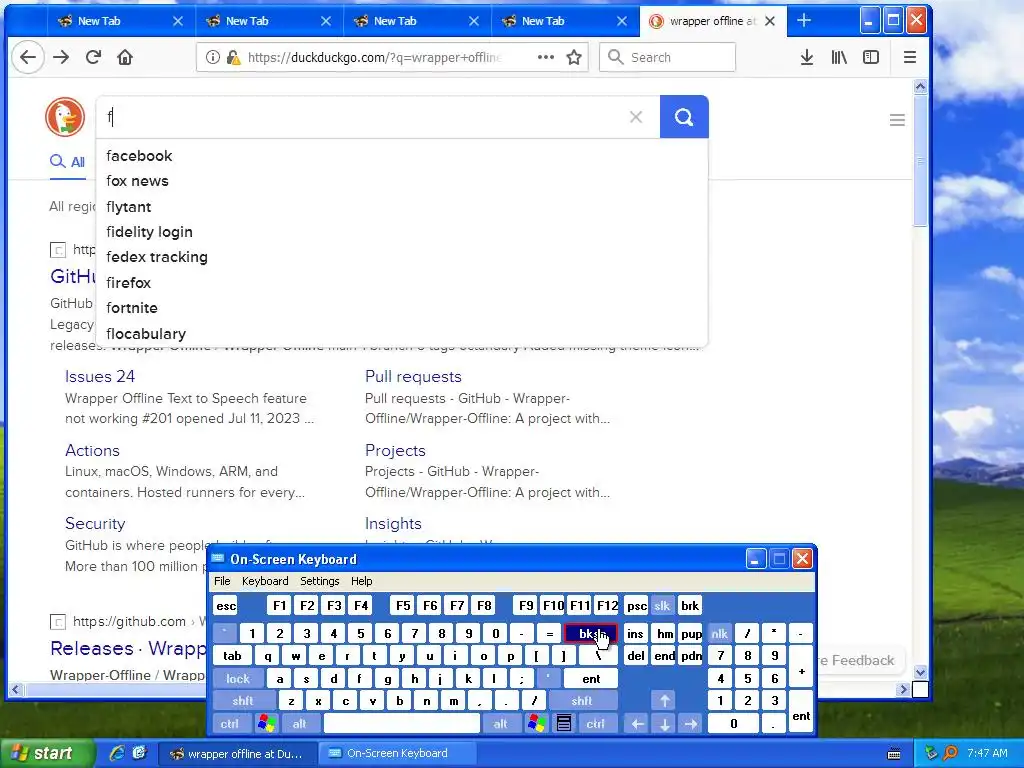Open the Insights result link
Viewport: 1024px width, 768px height.
point(393,524)
